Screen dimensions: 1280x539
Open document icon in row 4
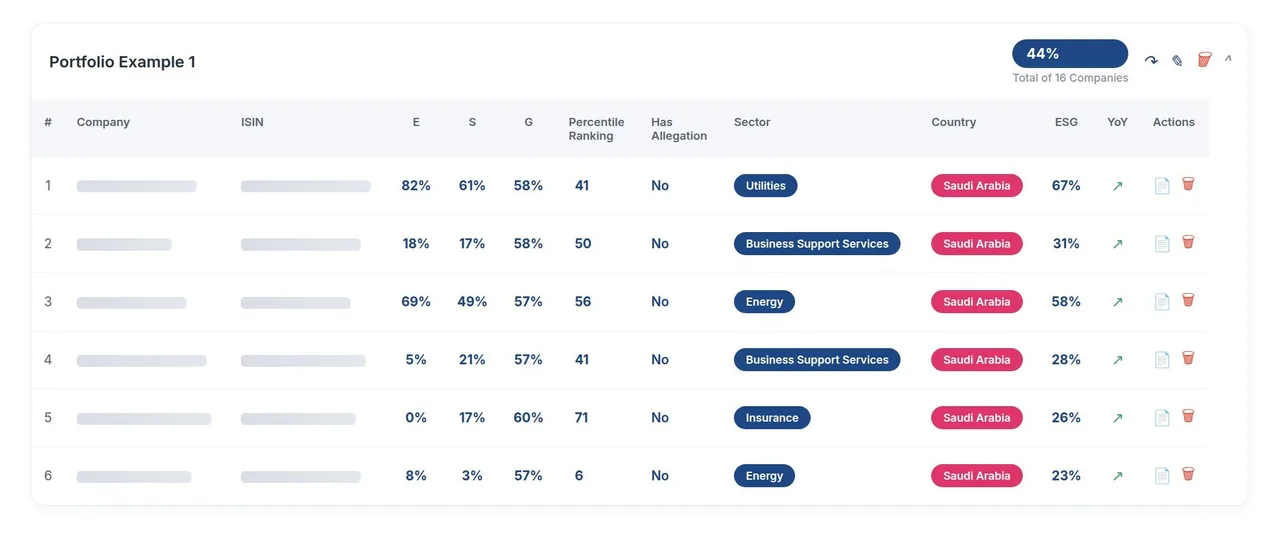pos(1162,359)
